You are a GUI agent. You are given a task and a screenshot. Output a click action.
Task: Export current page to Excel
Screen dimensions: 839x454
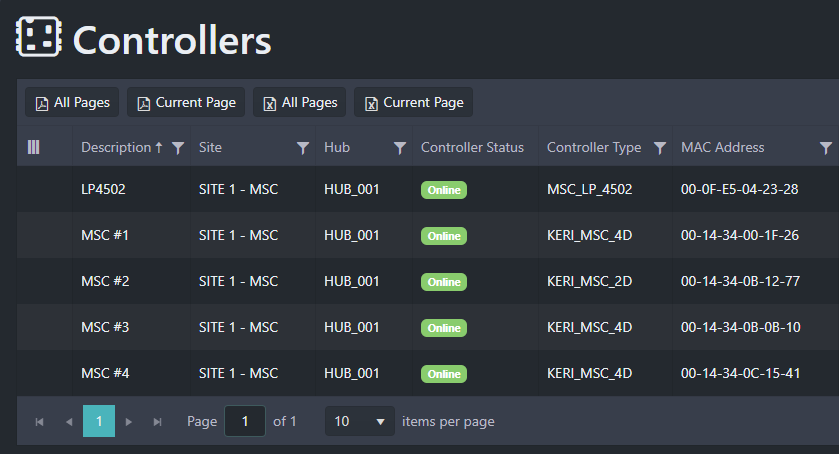click(x=413, y=102)
